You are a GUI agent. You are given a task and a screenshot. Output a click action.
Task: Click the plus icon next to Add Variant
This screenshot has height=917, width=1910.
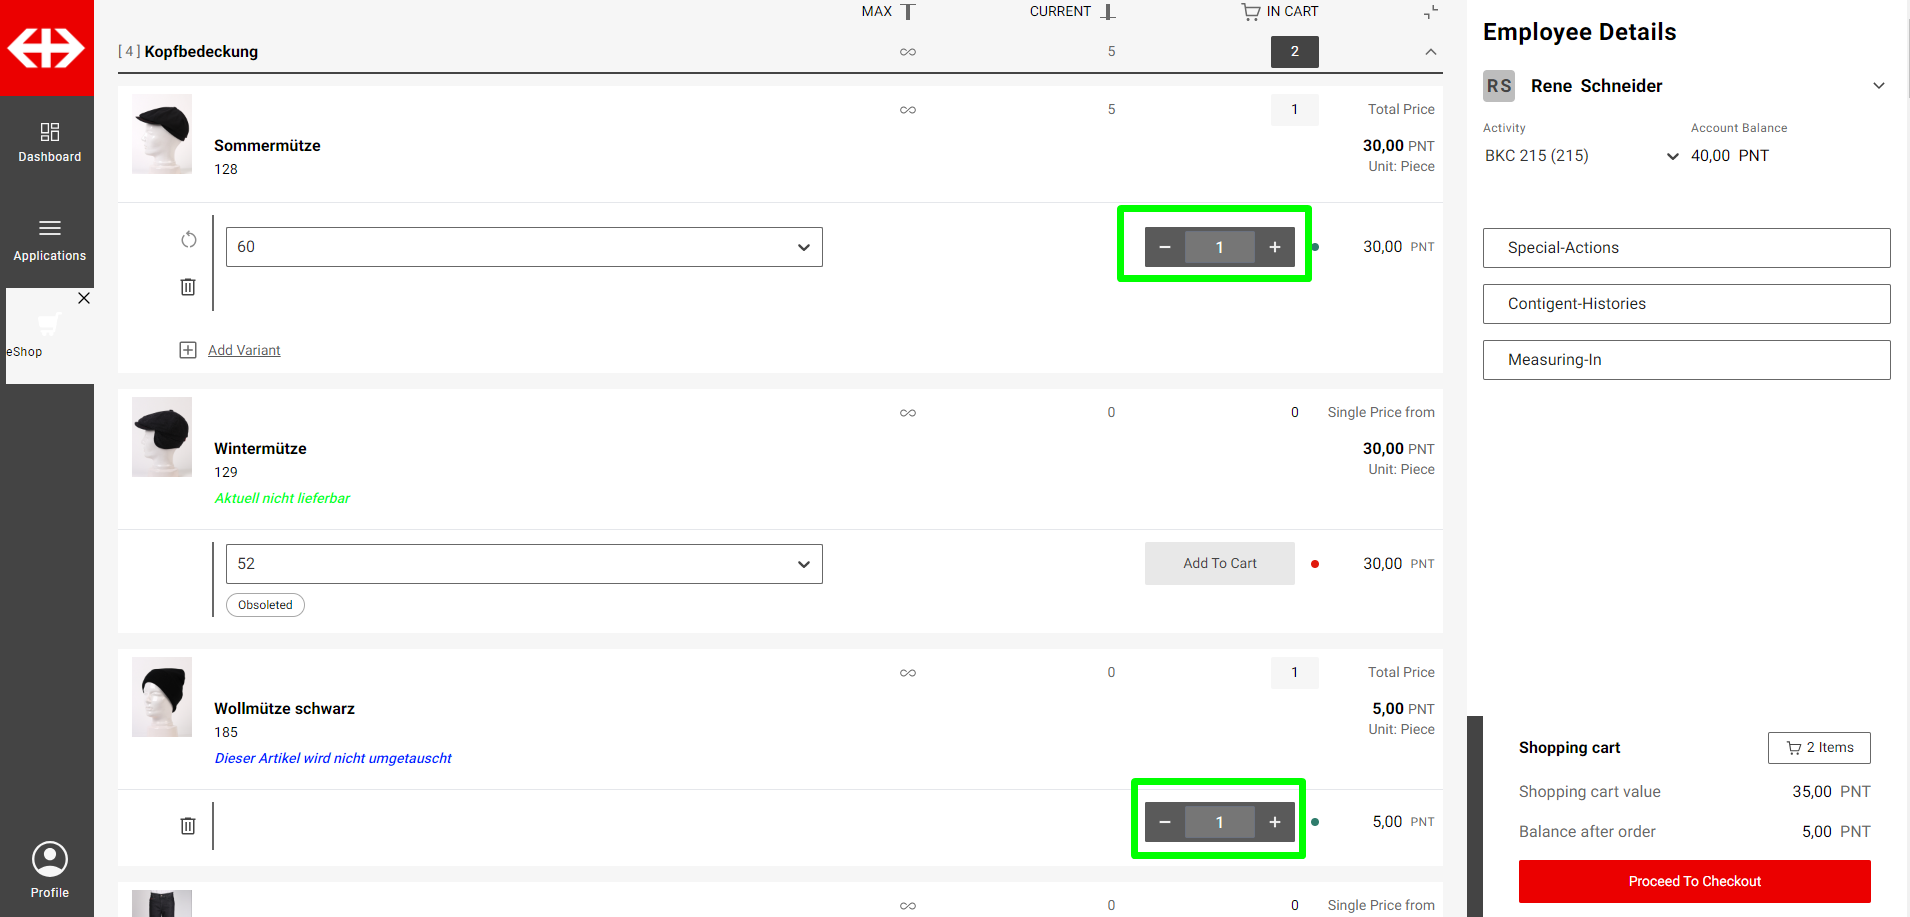(x=188, y=350)
